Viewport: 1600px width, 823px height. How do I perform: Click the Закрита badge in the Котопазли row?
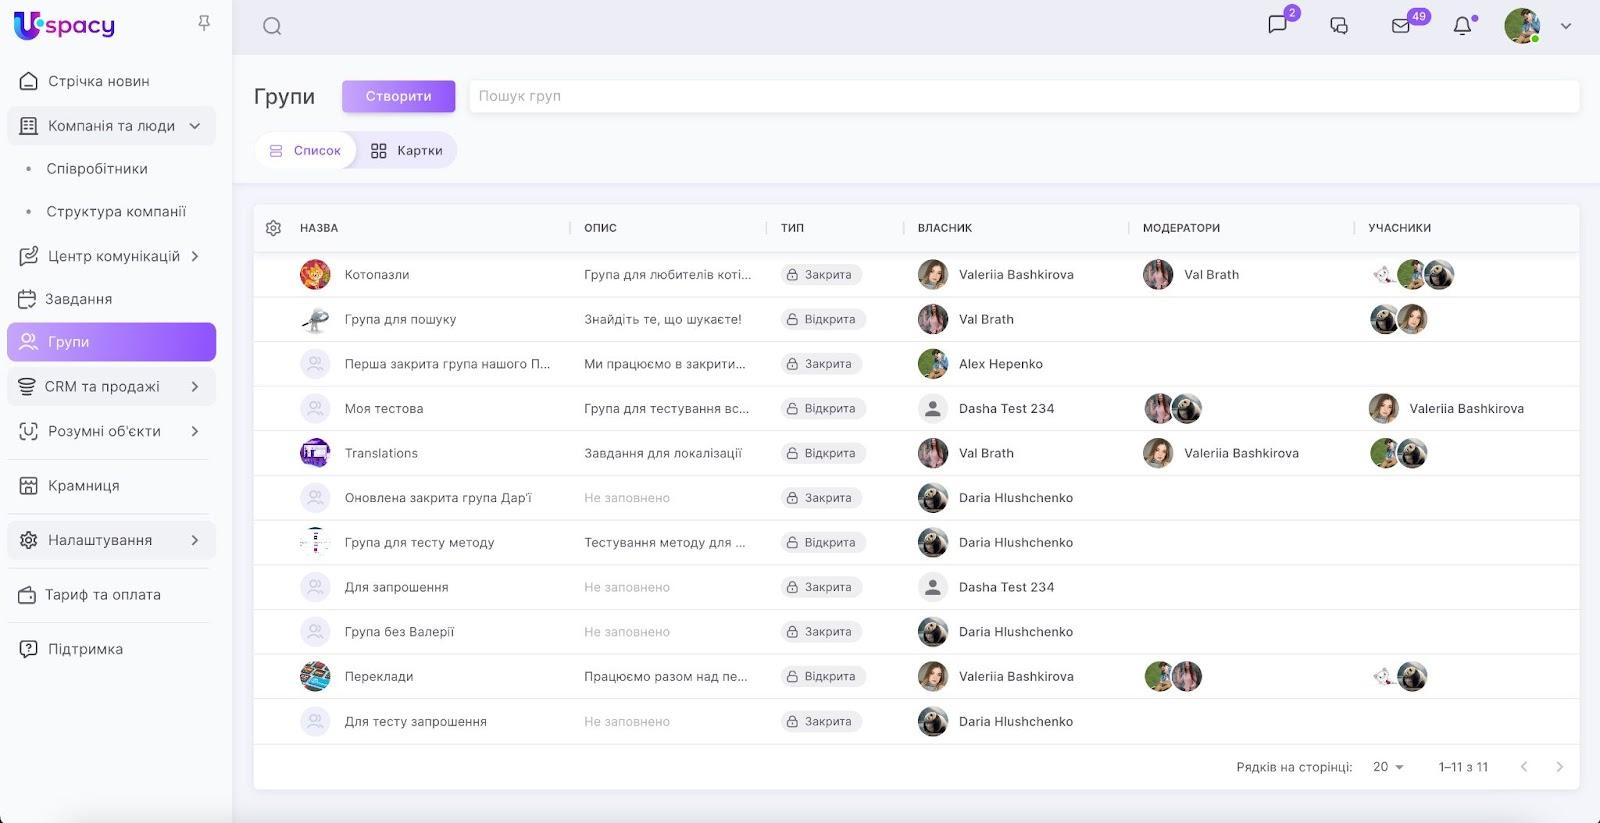click(x=821, y=275)
